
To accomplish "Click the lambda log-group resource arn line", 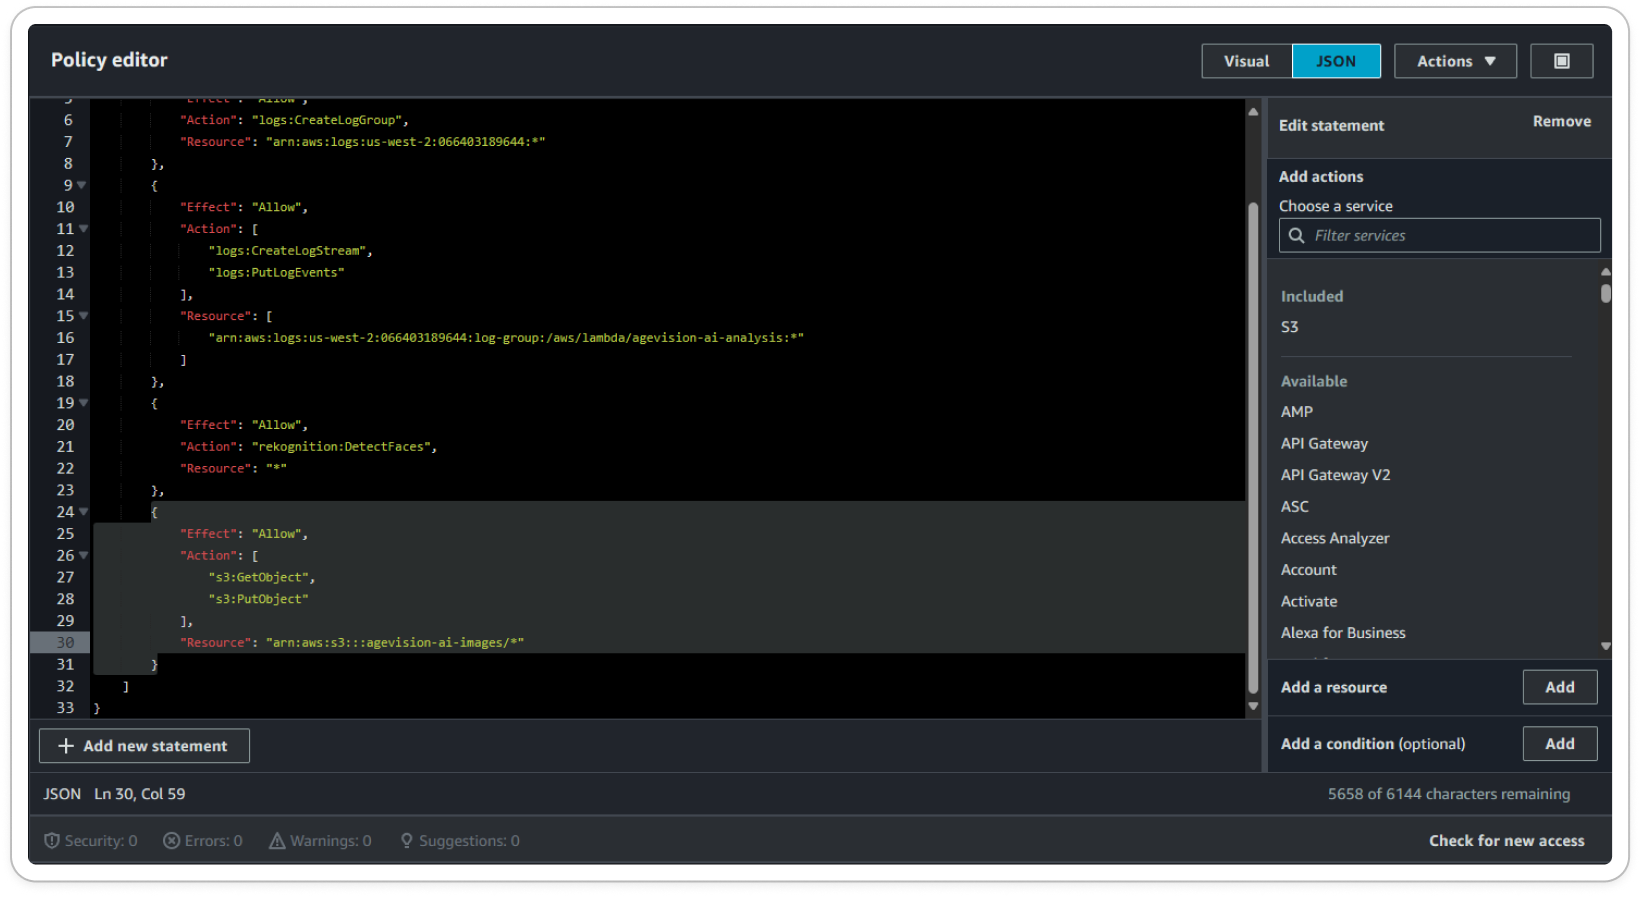I will (x=506, y=338).
